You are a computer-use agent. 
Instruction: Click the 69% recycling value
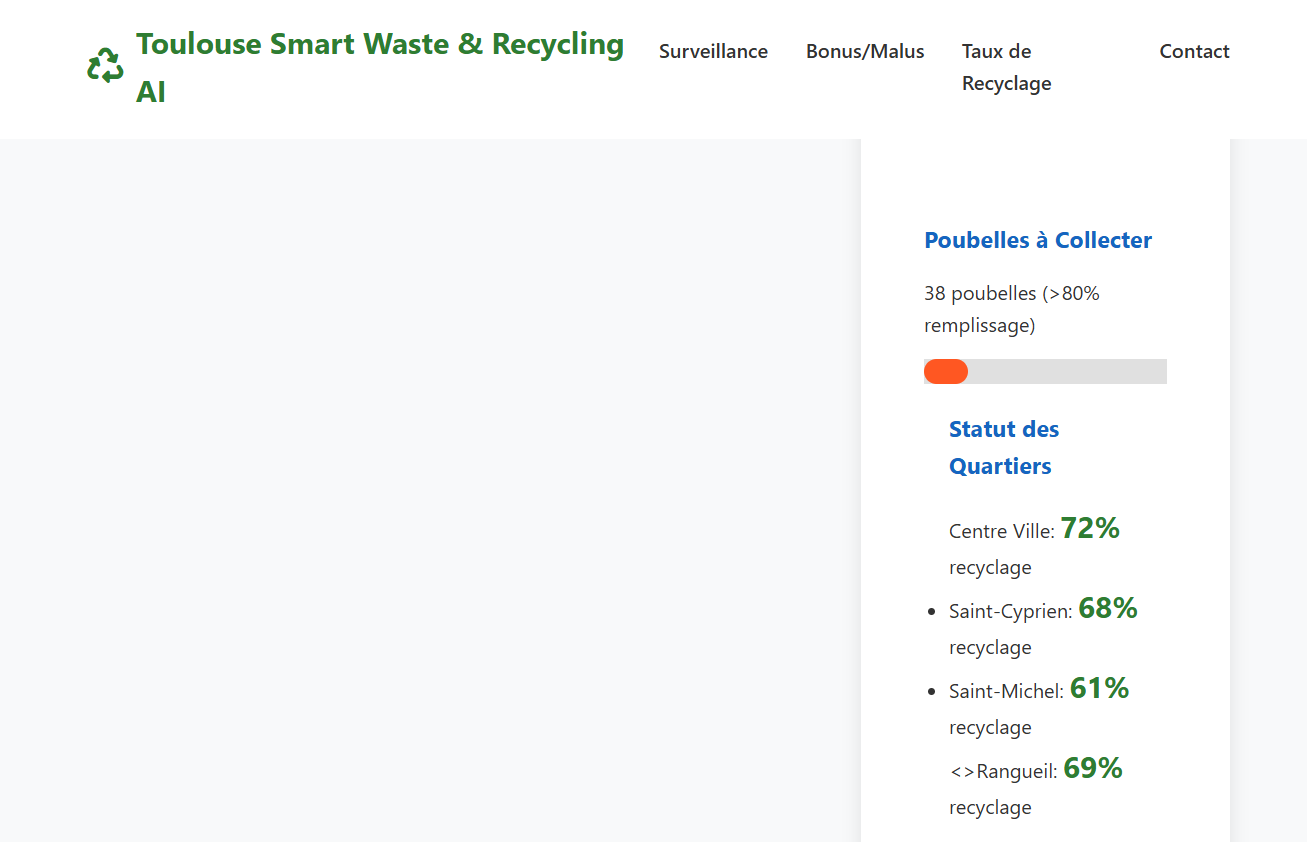pos(1093,768)
